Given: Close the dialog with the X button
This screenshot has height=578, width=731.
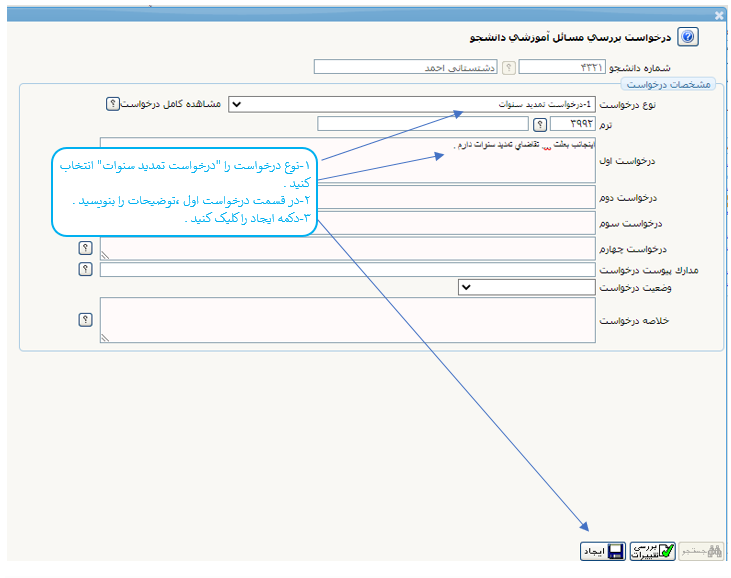Looking at the screenshot, I should click(718, 16).
